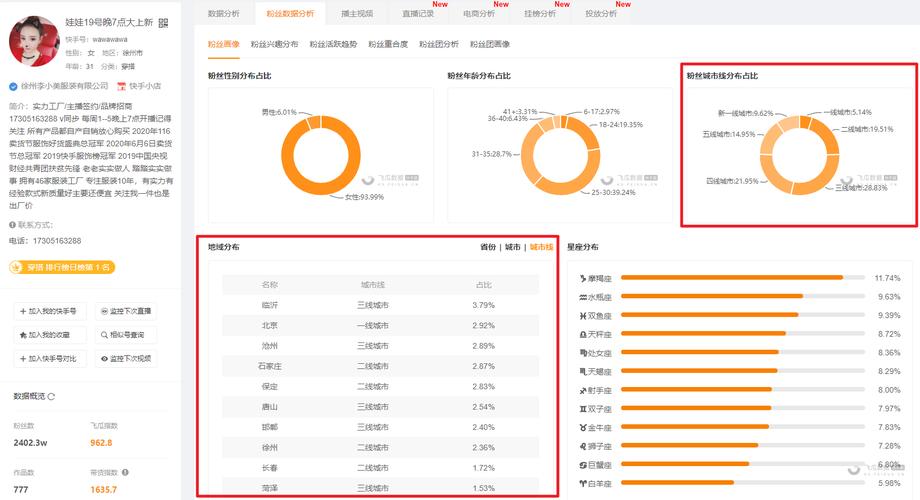Image resolution: width=920 pixels, height=500 pixels.
Task: Click the 双子座 zodiac symbol
Action: [x=581, y=408]
